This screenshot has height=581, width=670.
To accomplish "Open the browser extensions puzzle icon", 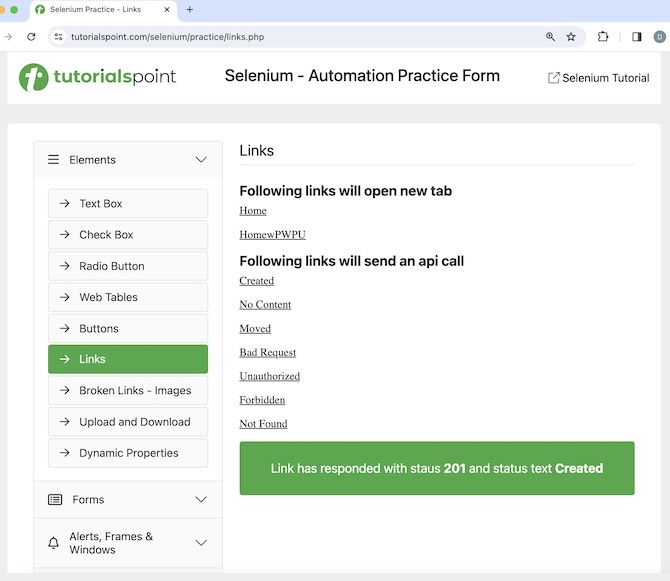I will [x=603, y=37].
